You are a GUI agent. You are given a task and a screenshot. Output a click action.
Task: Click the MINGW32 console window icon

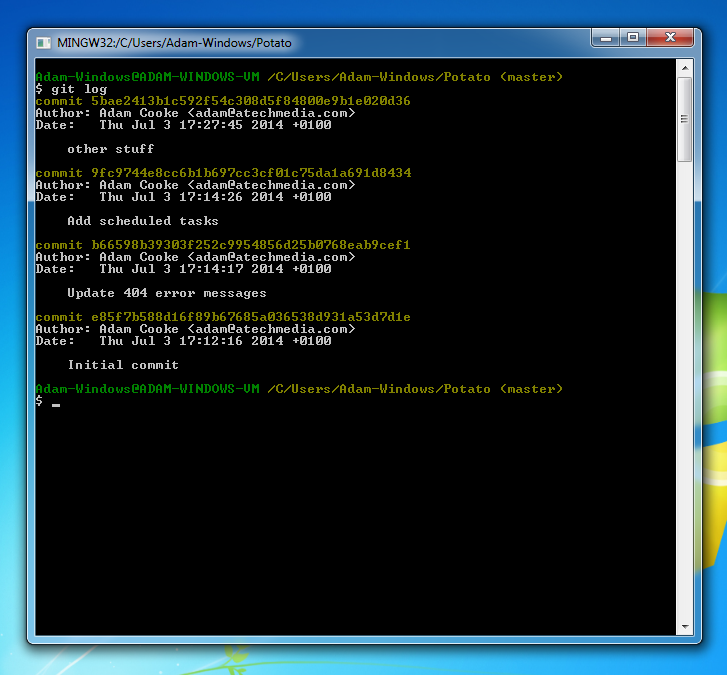tap(44, 43)
